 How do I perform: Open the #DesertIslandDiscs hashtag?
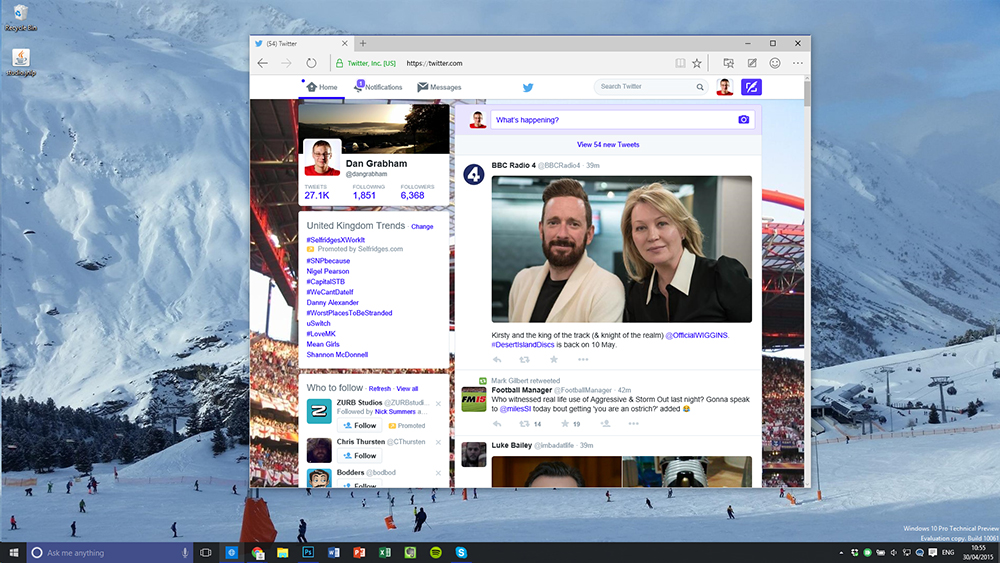tap(522, 345)
